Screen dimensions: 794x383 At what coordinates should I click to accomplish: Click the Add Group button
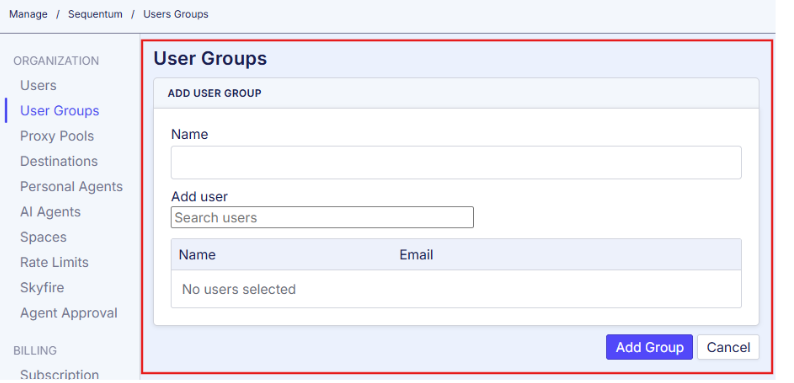coord(649,348)
